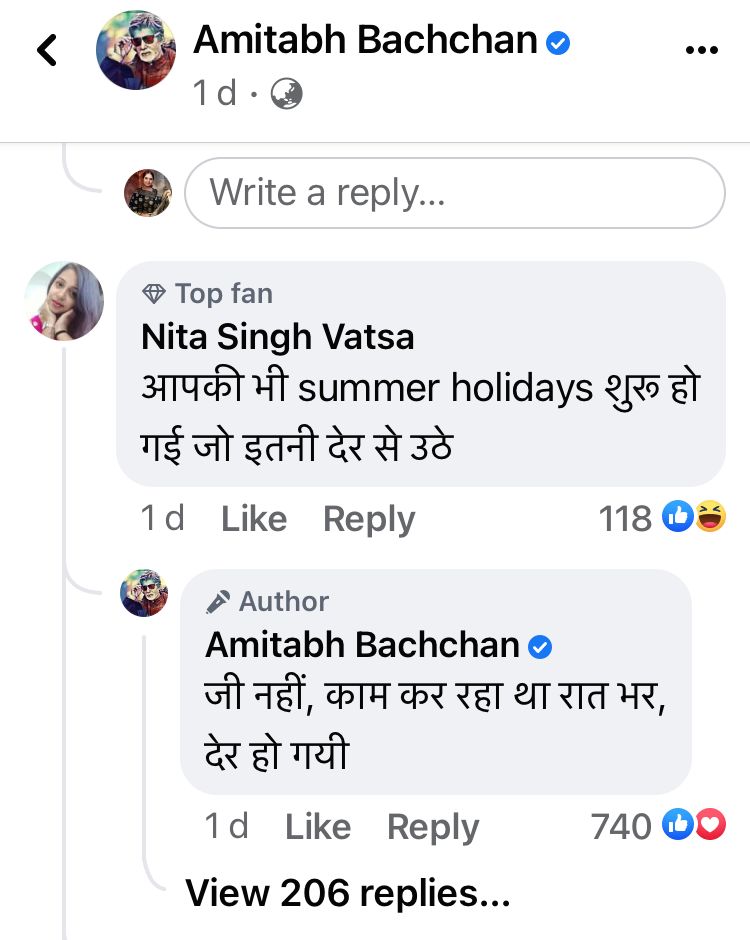Expand View 206 replies

click(x=347, y=892)
